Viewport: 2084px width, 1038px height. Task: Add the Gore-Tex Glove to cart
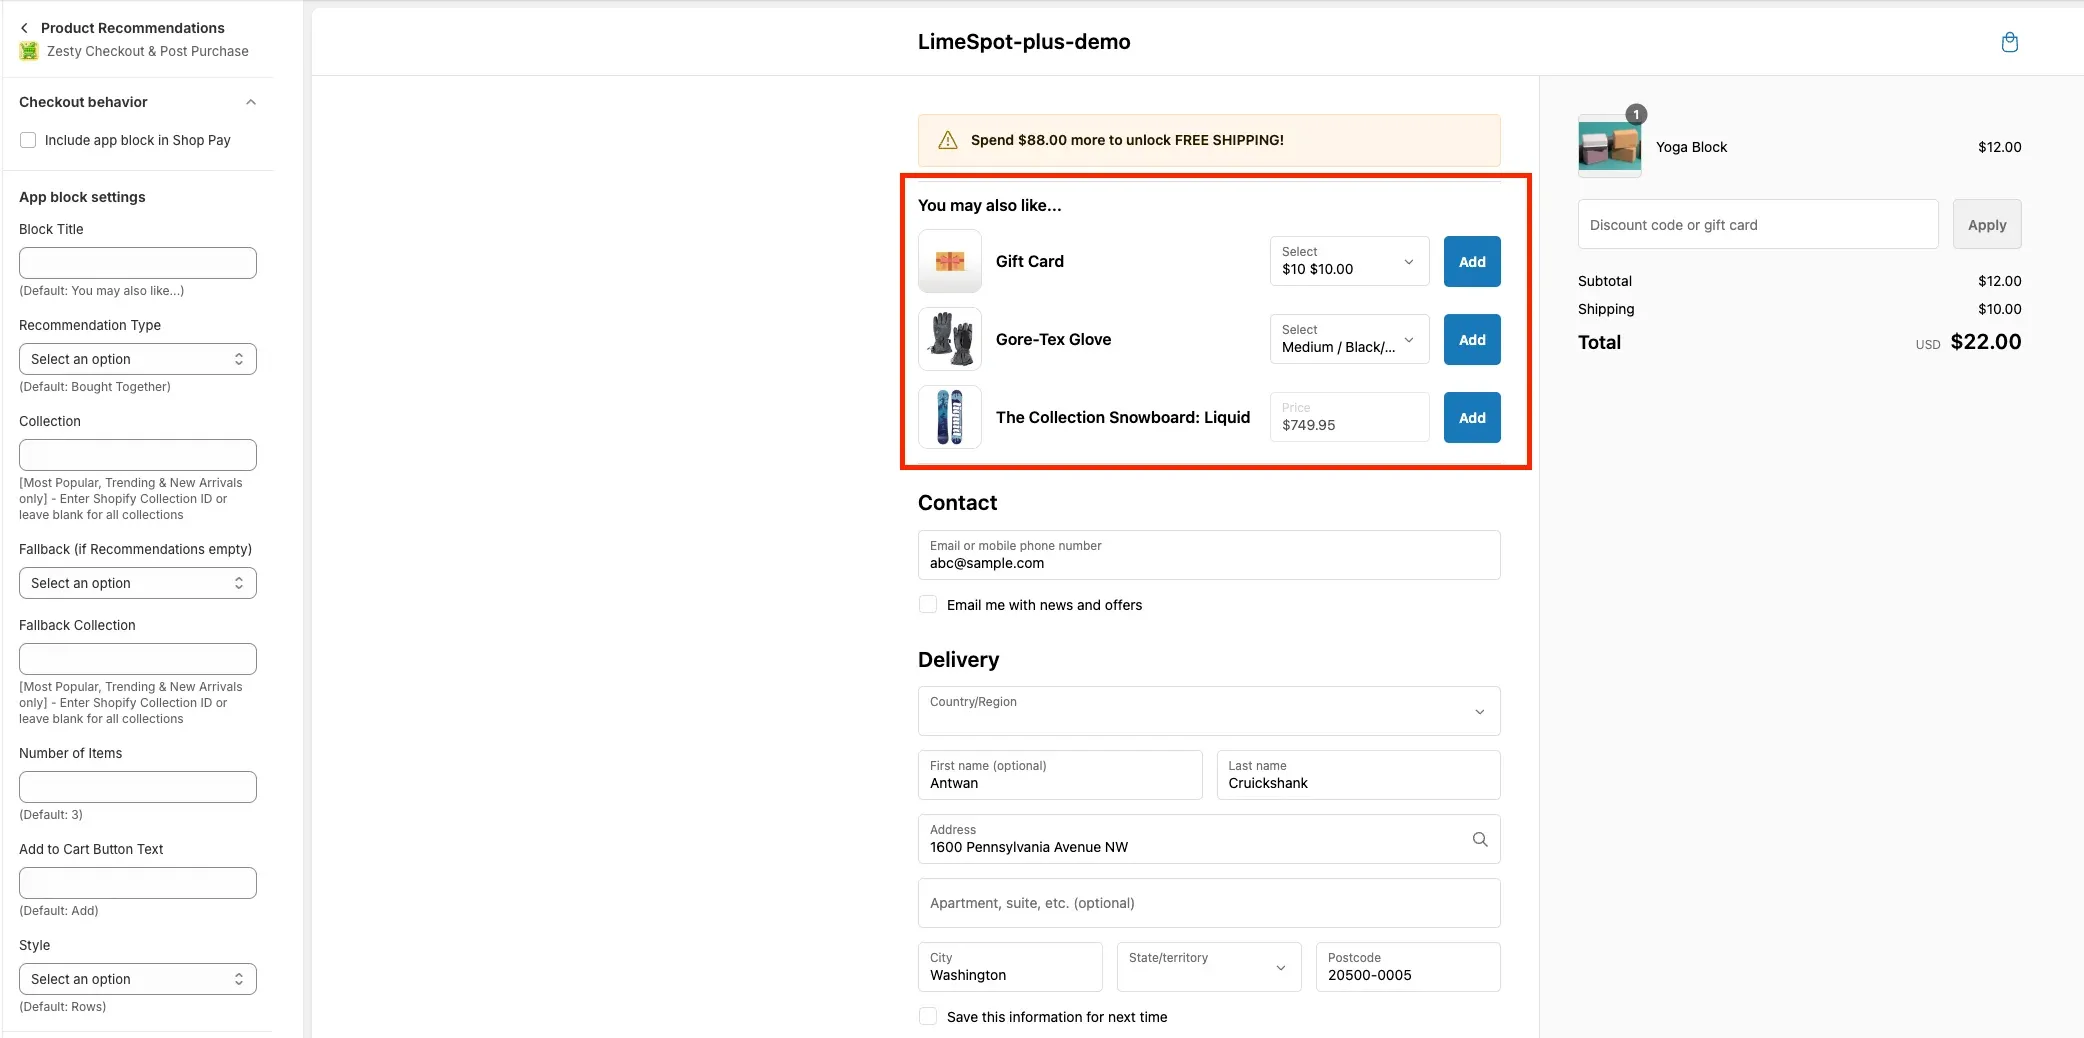tap(1471, 340)
